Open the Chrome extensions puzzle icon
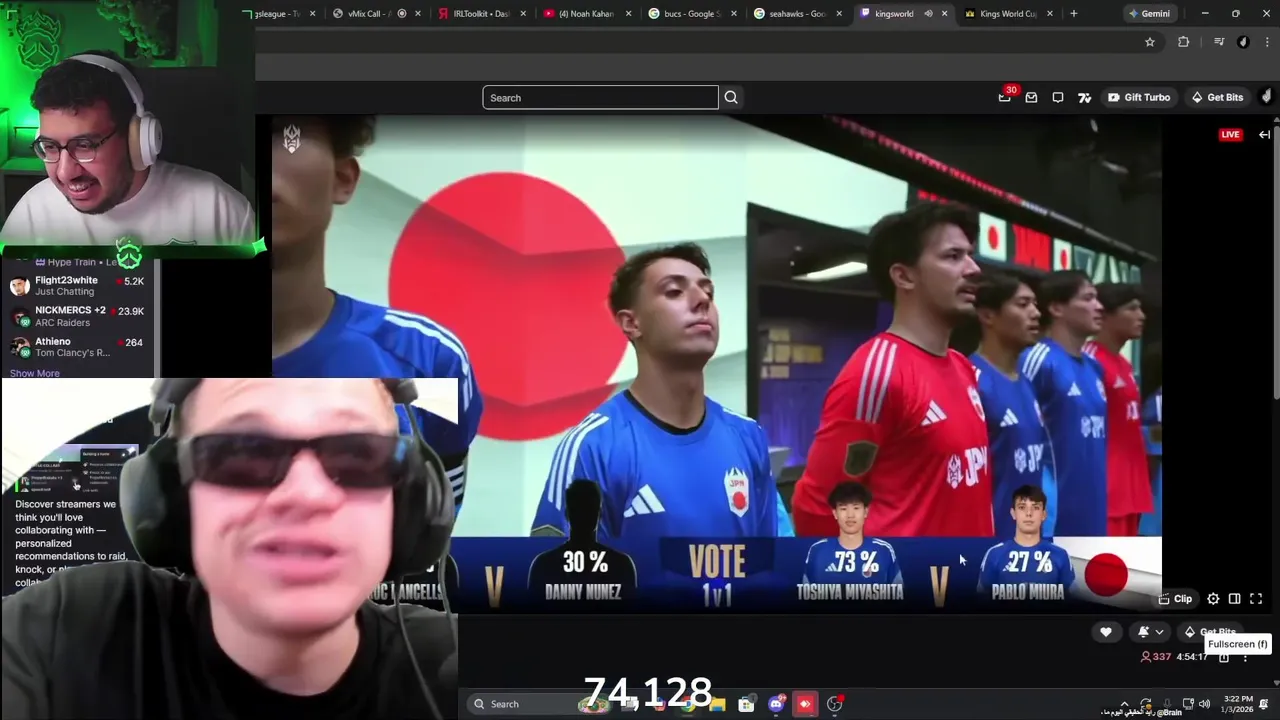Viewport: 1280px width, 720px height. 1184,42
